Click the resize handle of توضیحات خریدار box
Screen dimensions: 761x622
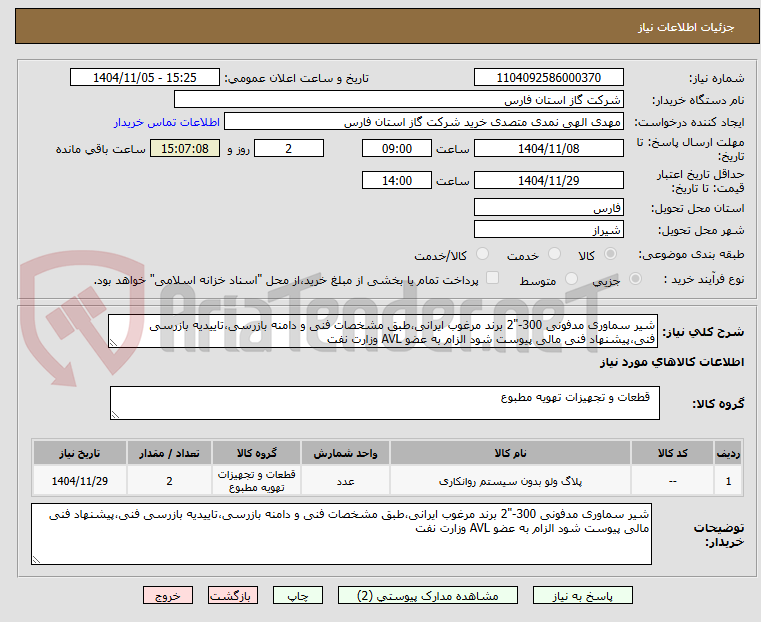tap(36, 559)
